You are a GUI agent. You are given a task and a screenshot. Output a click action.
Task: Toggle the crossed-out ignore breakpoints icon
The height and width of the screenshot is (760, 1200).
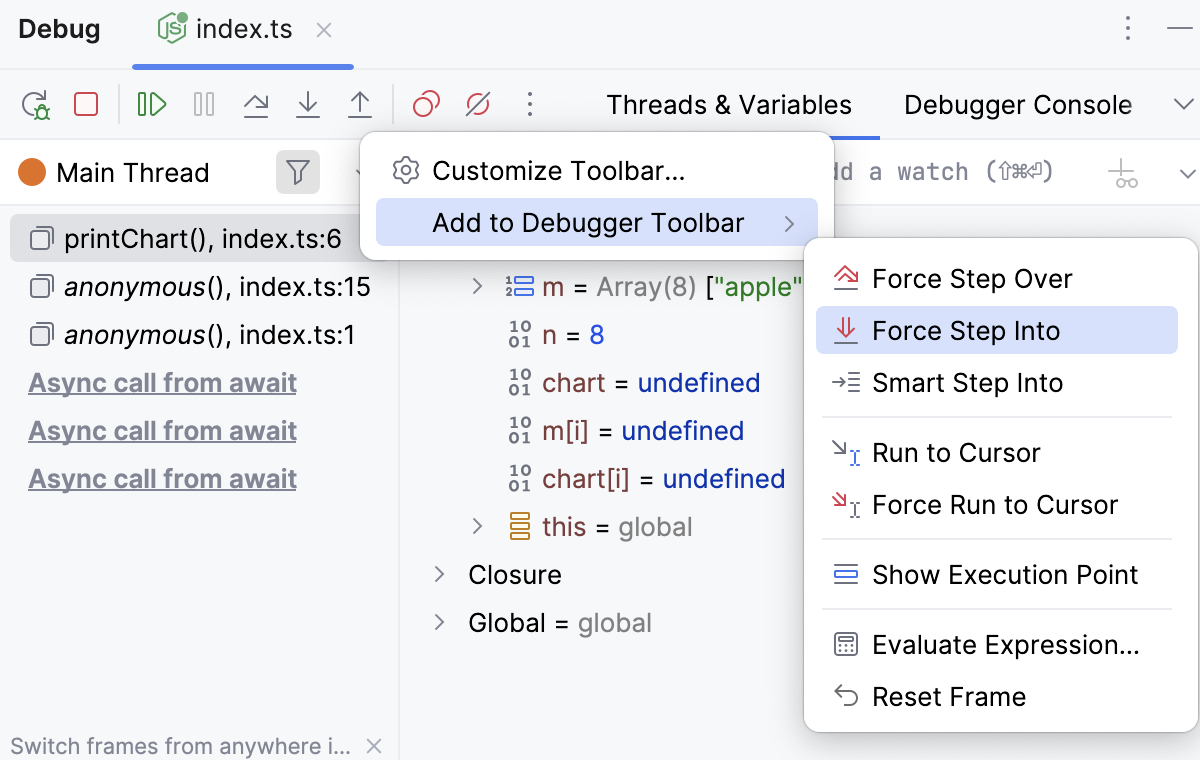[477, 104]
